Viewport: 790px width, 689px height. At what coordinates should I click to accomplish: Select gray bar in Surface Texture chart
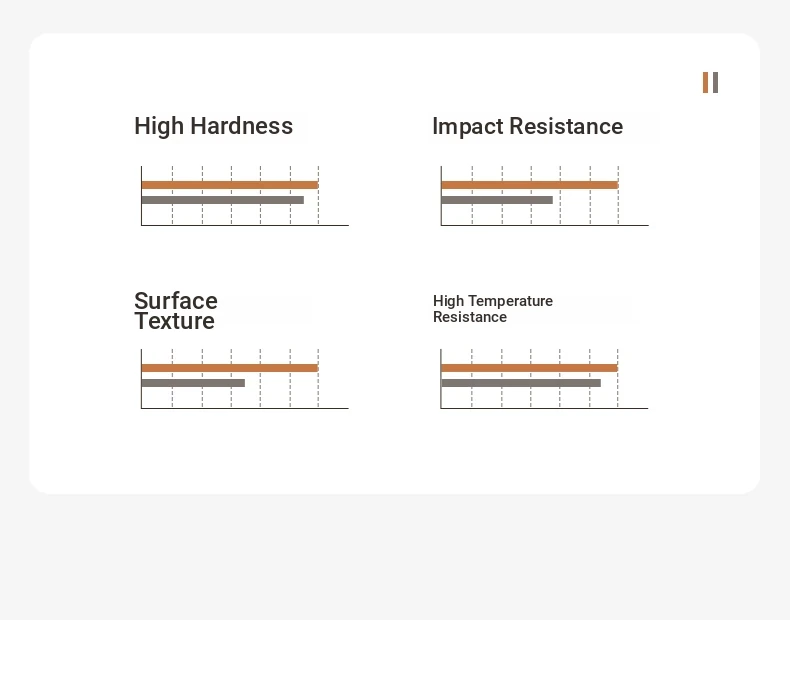click(193, 383)
